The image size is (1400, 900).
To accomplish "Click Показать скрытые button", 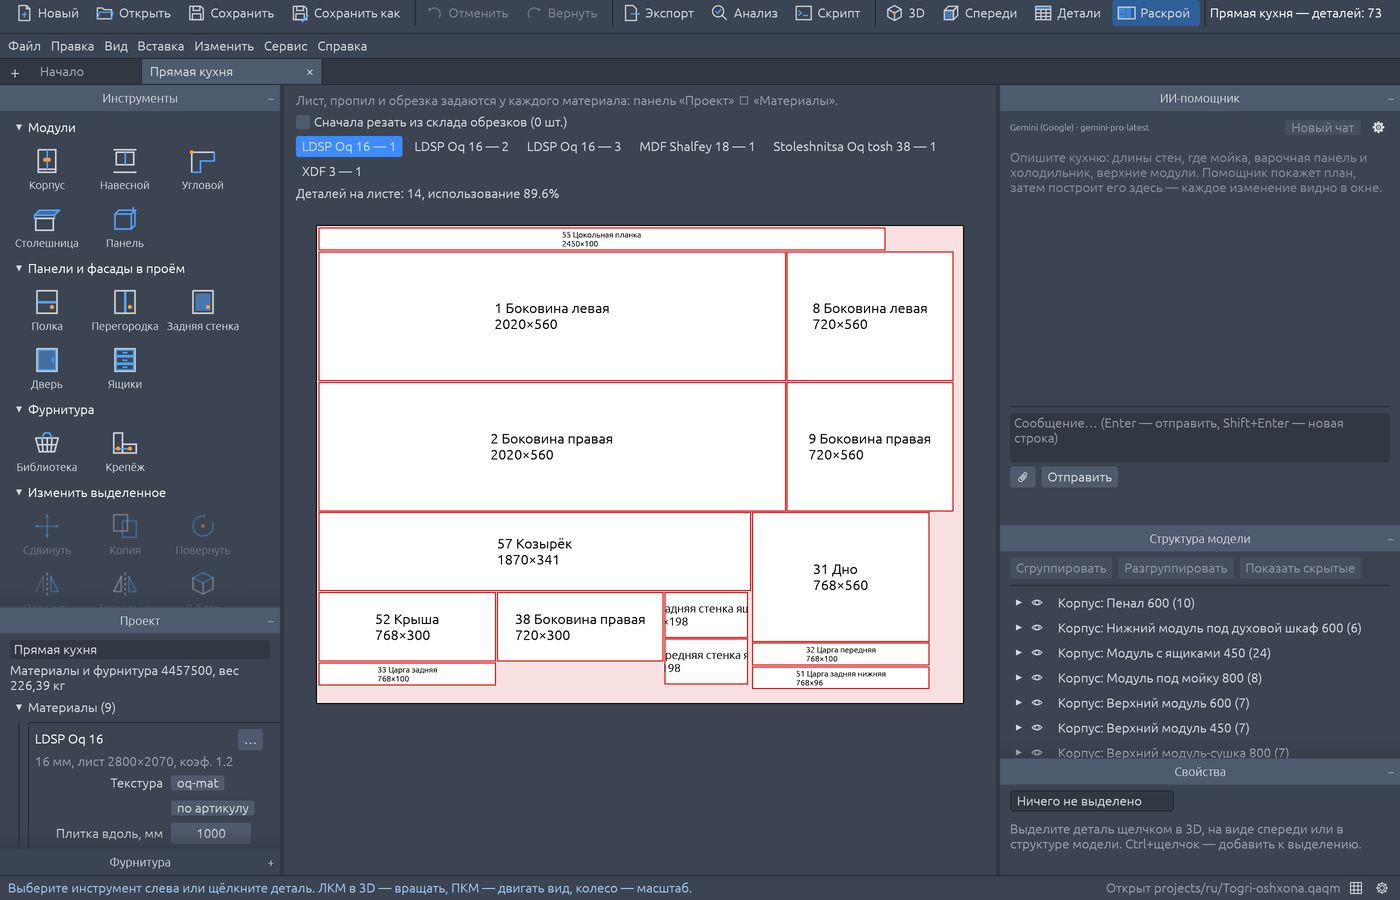I will point(1300,568).
